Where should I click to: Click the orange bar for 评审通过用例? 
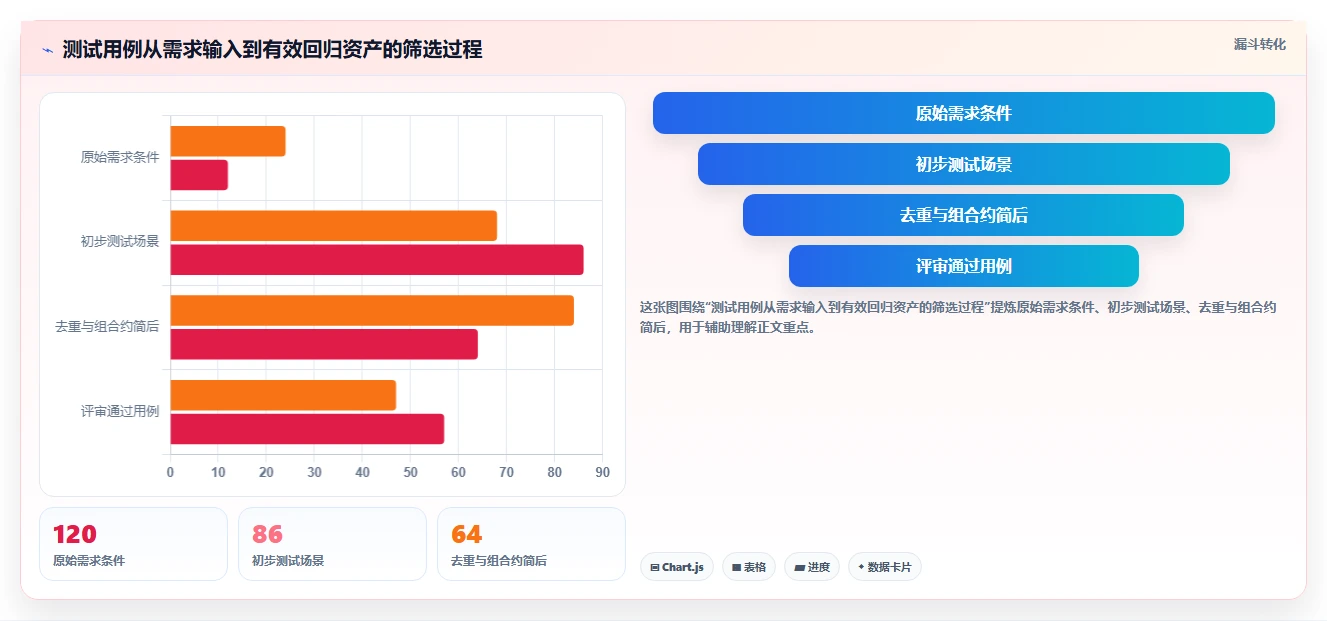tap(283, 395)
